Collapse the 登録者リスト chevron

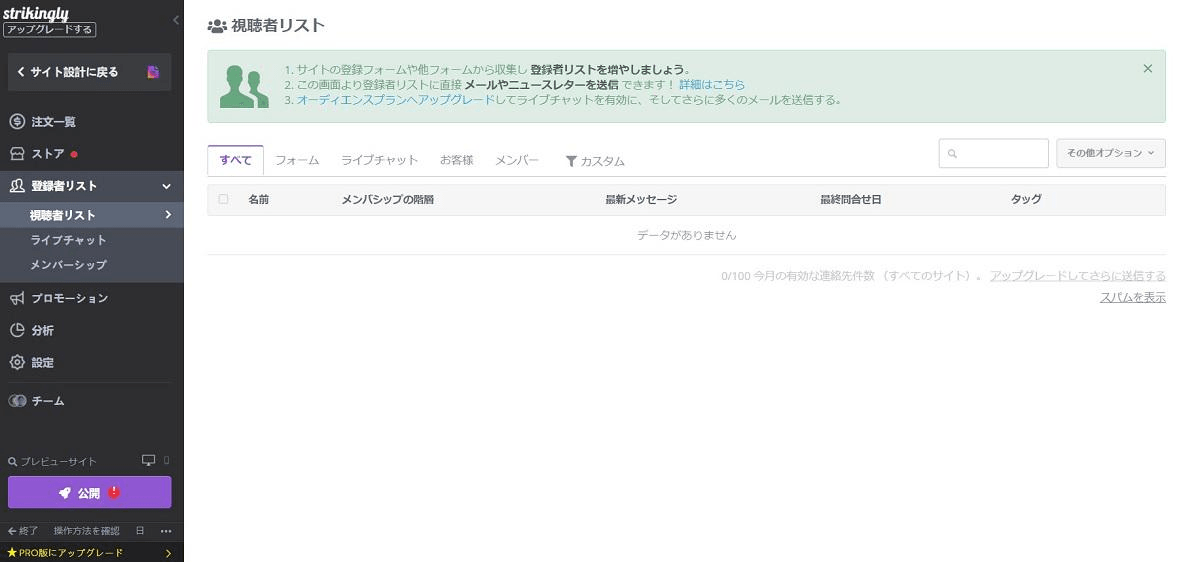pyautogui.click(x=167, y=186)
